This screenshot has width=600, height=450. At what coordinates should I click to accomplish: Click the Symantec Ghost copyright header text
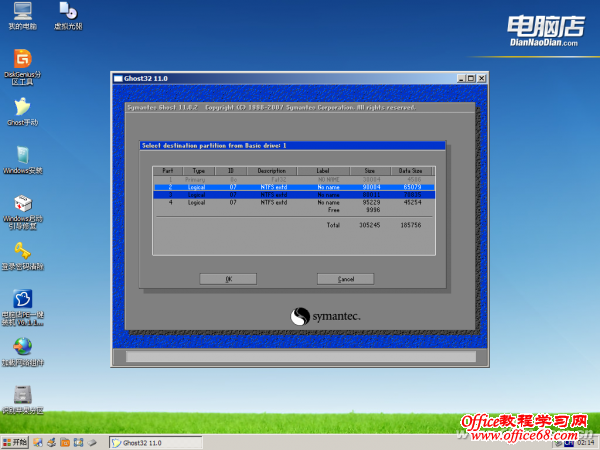click(271, 108)
